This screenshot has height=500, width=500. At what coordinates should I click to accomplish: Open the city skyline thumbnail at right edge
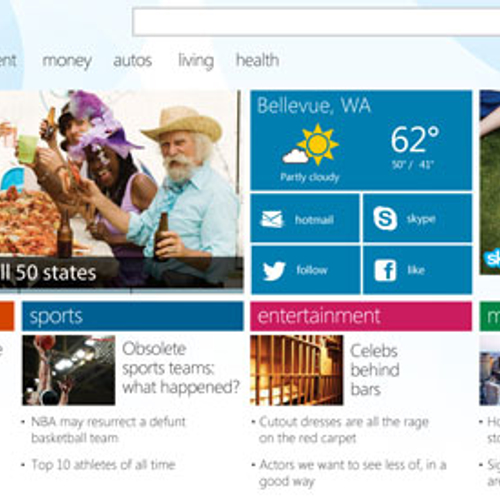pyautogui.click(x=490, y=370)
